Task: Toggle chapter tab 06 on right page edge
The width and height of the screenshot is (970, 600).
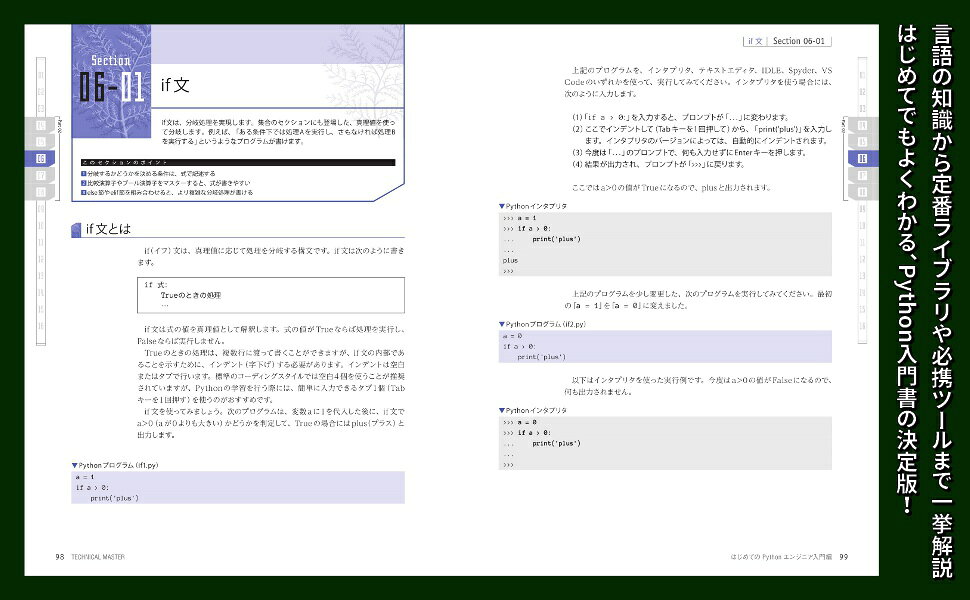Action: (862, 158)
